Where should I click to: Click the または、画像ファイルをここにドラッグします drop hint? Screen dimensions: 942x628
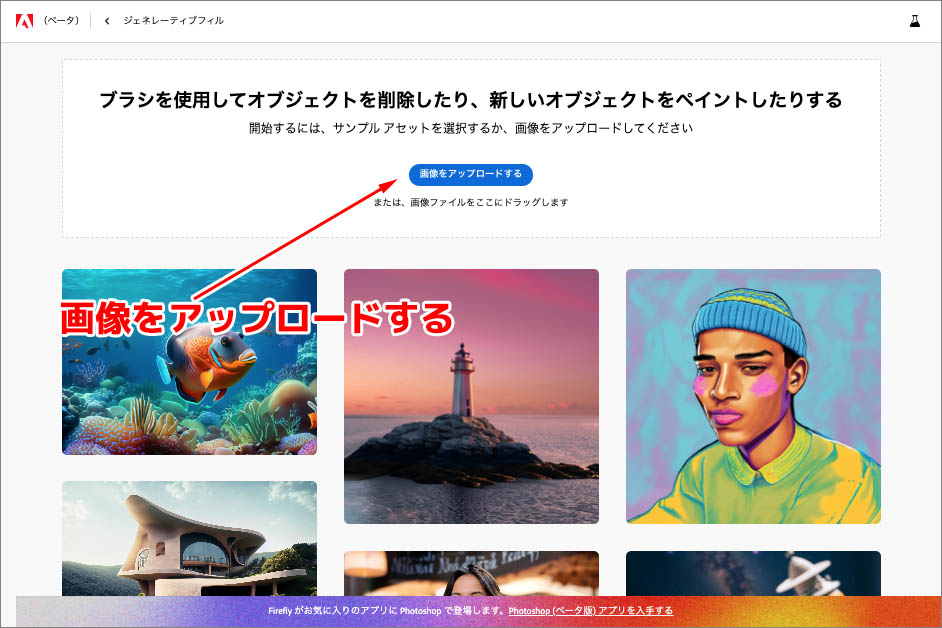[471, 202]
